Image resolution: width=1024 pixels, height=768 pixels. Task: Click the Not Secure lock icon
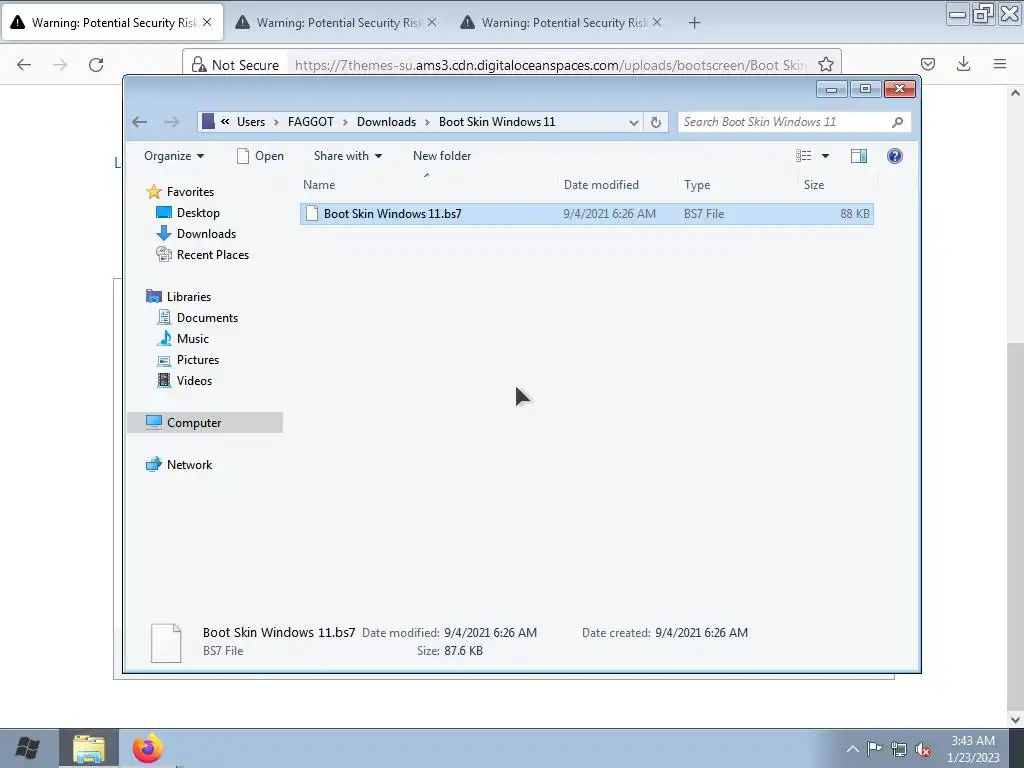click(199, 65)
